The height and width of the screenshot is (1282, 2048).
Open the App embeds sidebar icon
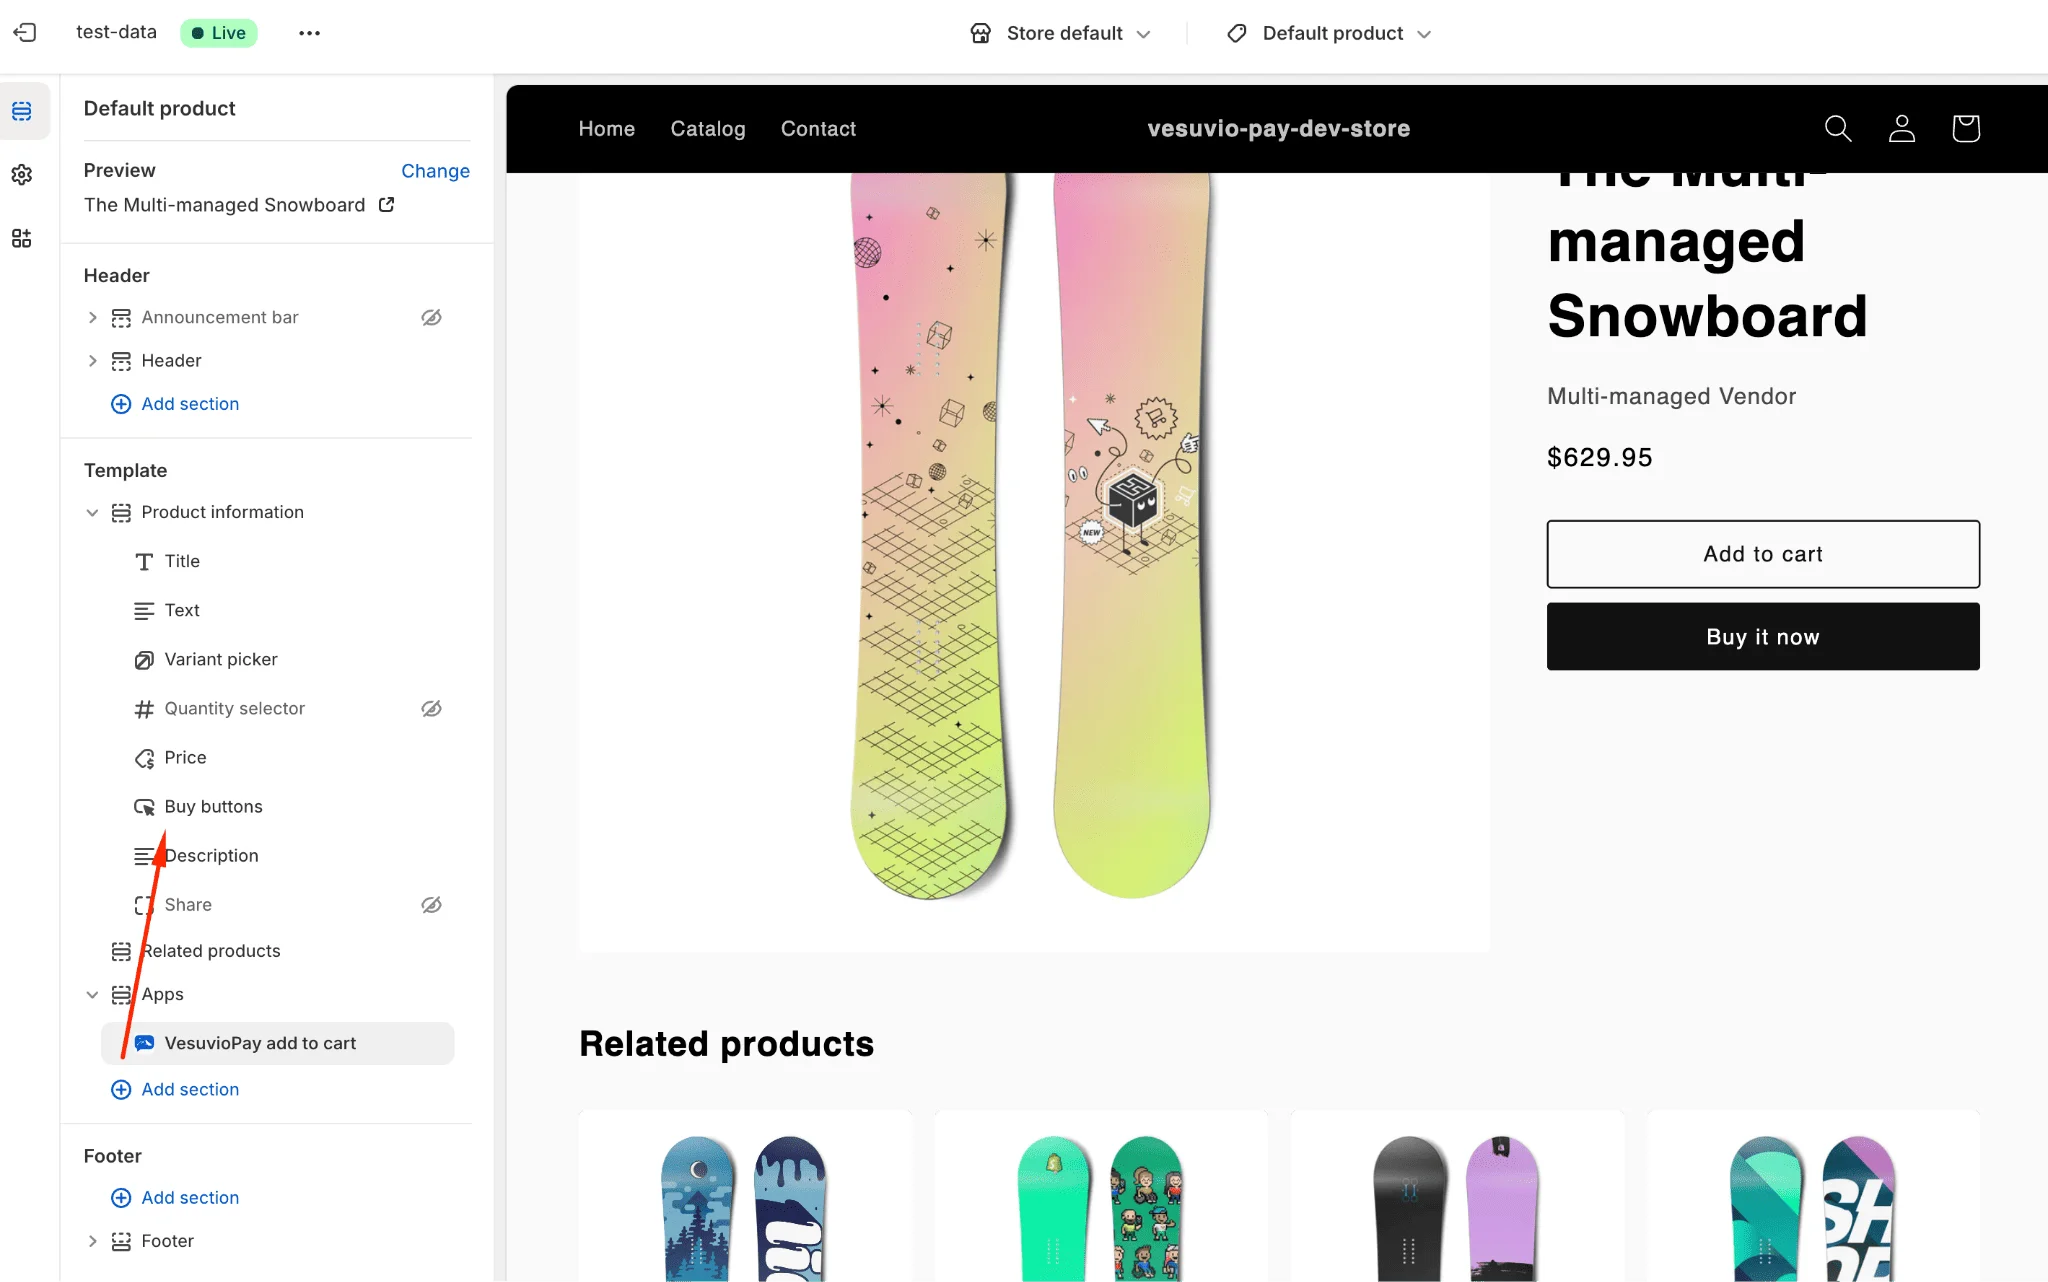[x=22, y=238]
